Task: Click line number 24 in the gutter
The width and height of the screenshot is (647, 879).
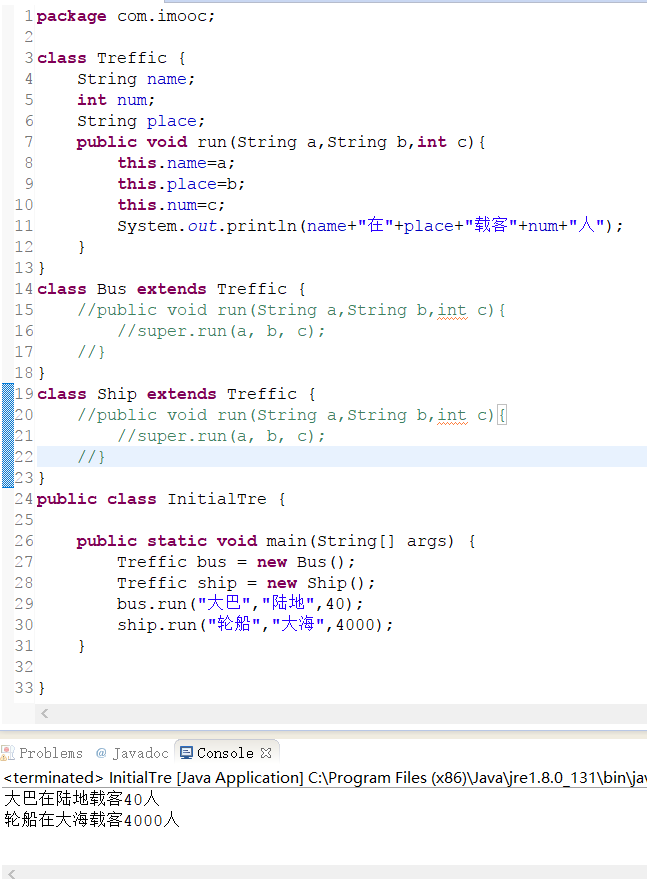Action: pos(24,499)
